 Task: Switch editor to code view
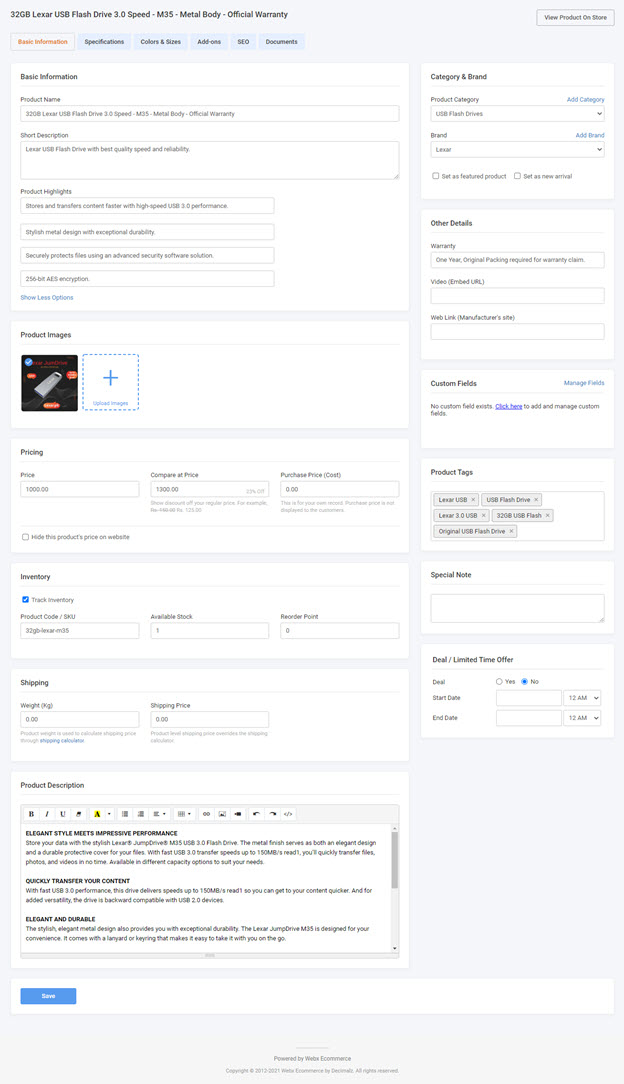coord(288,814)
